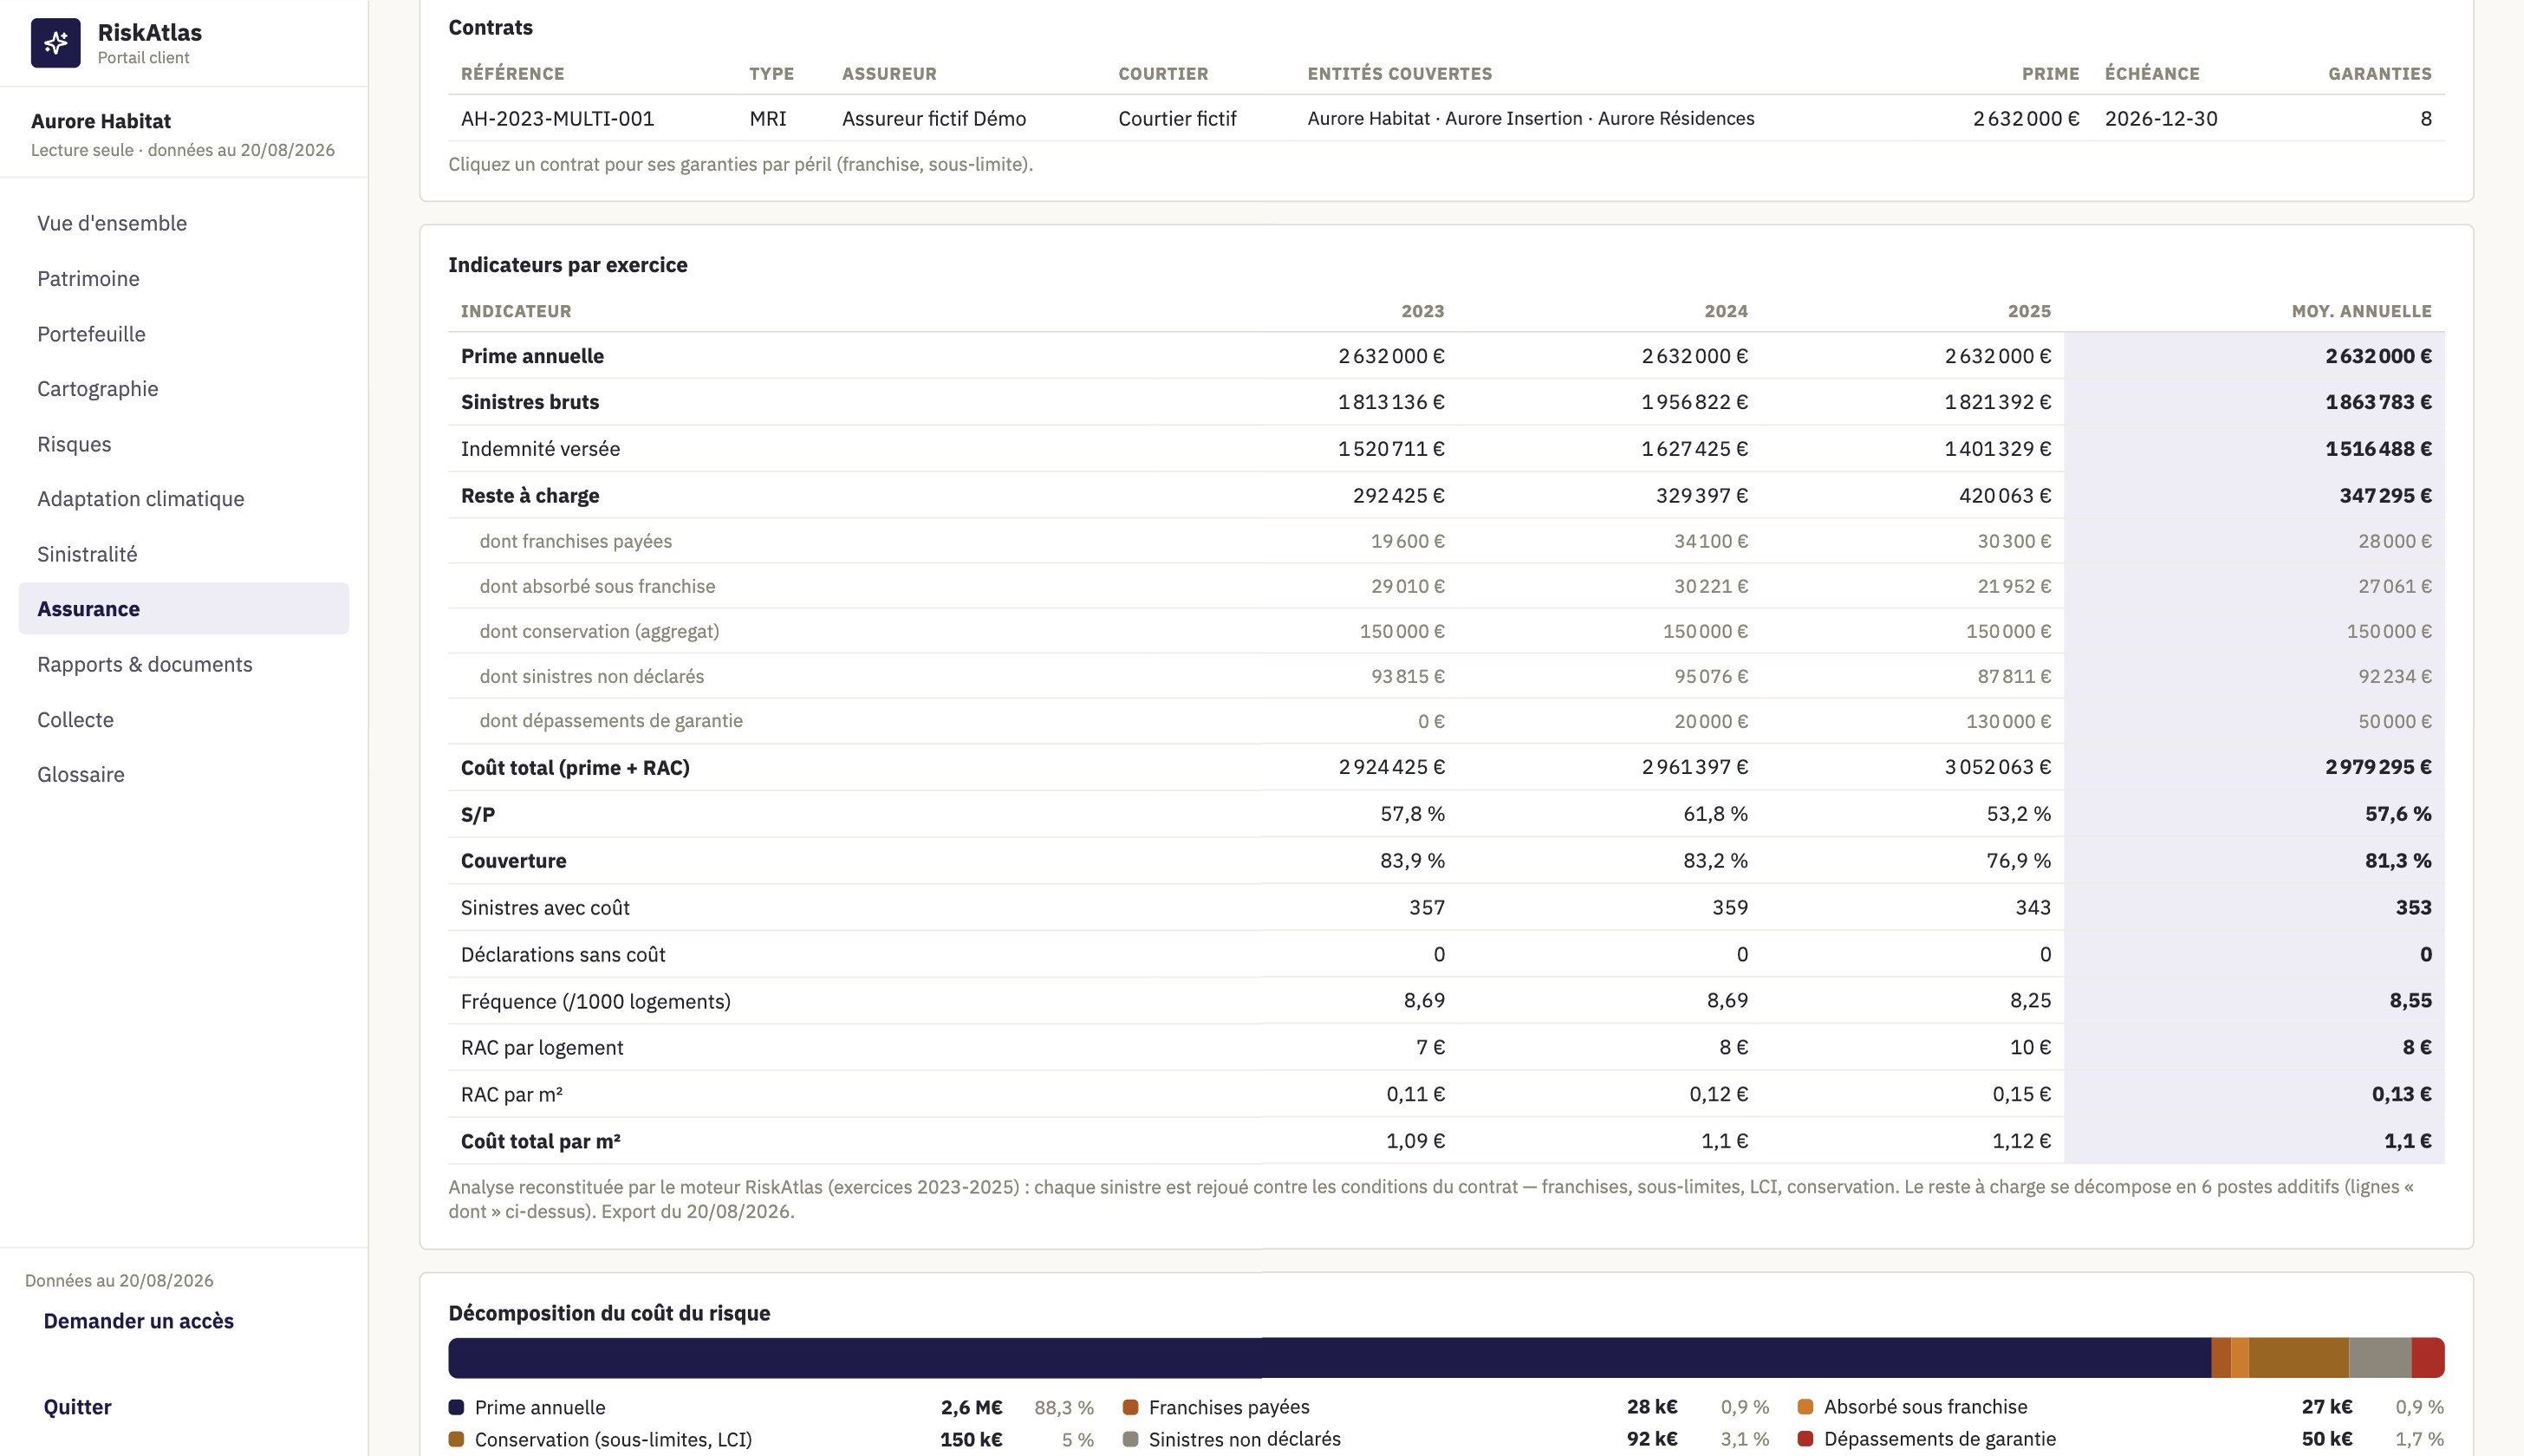Click dont conservation (aggregat) row label
2524x1456 pixels.
pos(599,631)
